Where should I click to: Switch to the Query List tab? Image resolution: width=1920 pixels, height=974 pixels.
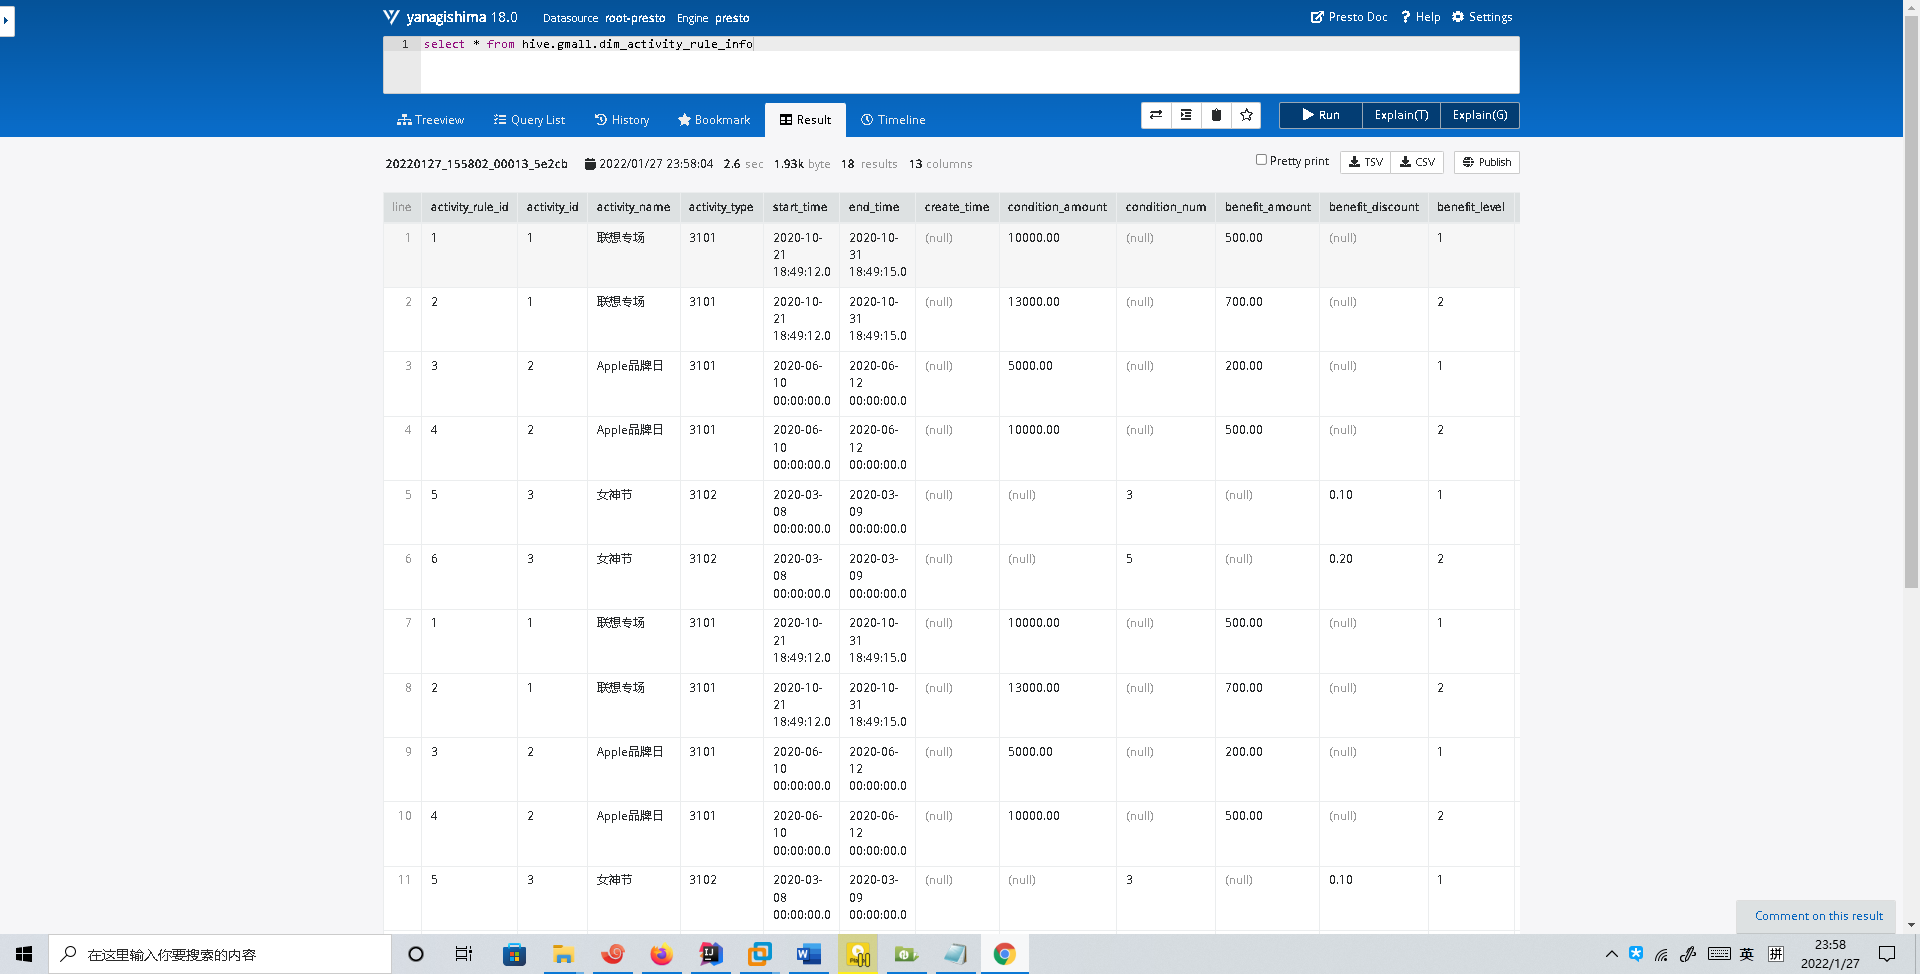(x=529, y=120)
